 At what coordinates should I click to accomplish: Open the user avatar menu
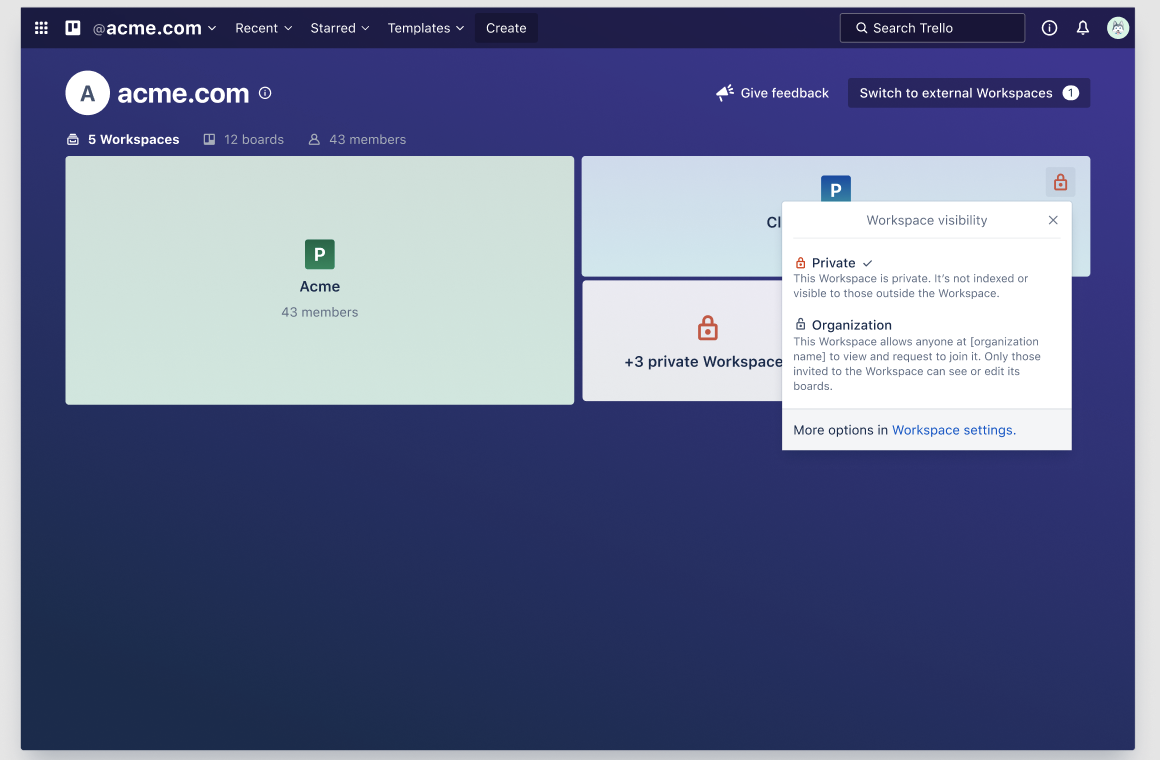1118,28
